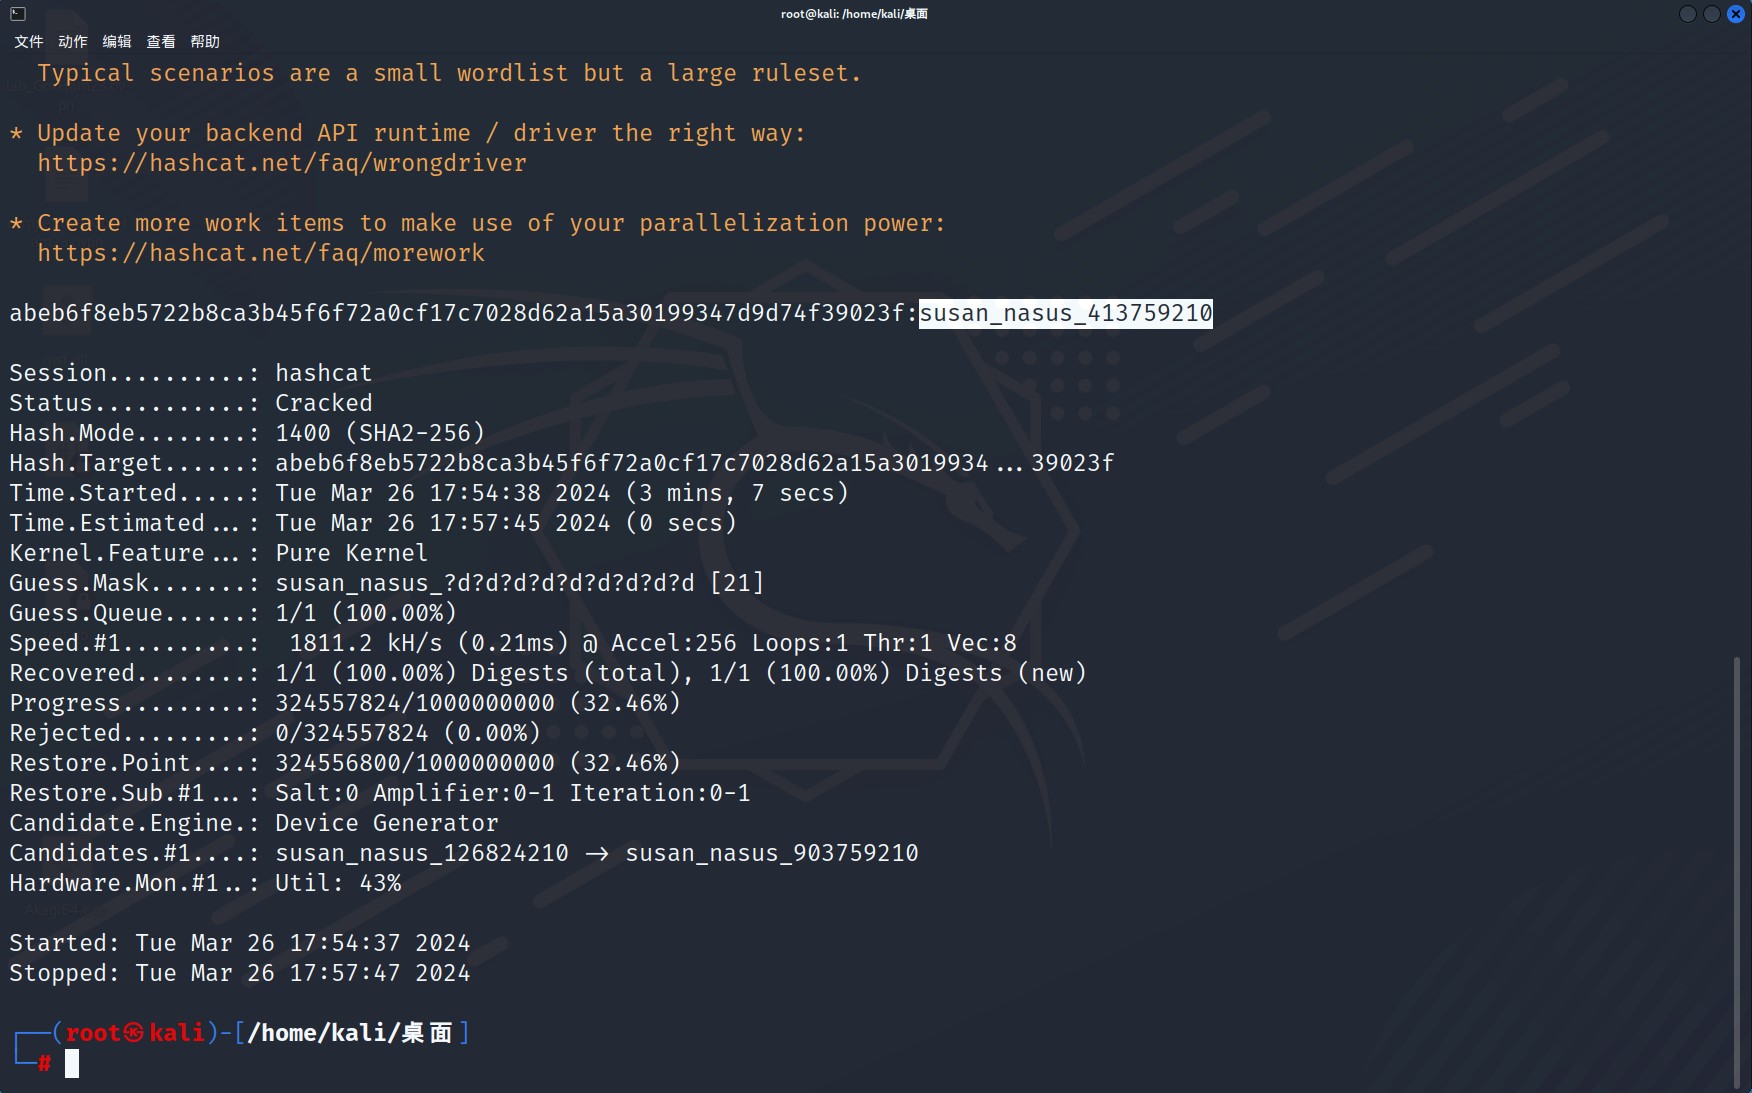
Task: Click the Guess.Mask value
Action: click(x=520, y=583)
